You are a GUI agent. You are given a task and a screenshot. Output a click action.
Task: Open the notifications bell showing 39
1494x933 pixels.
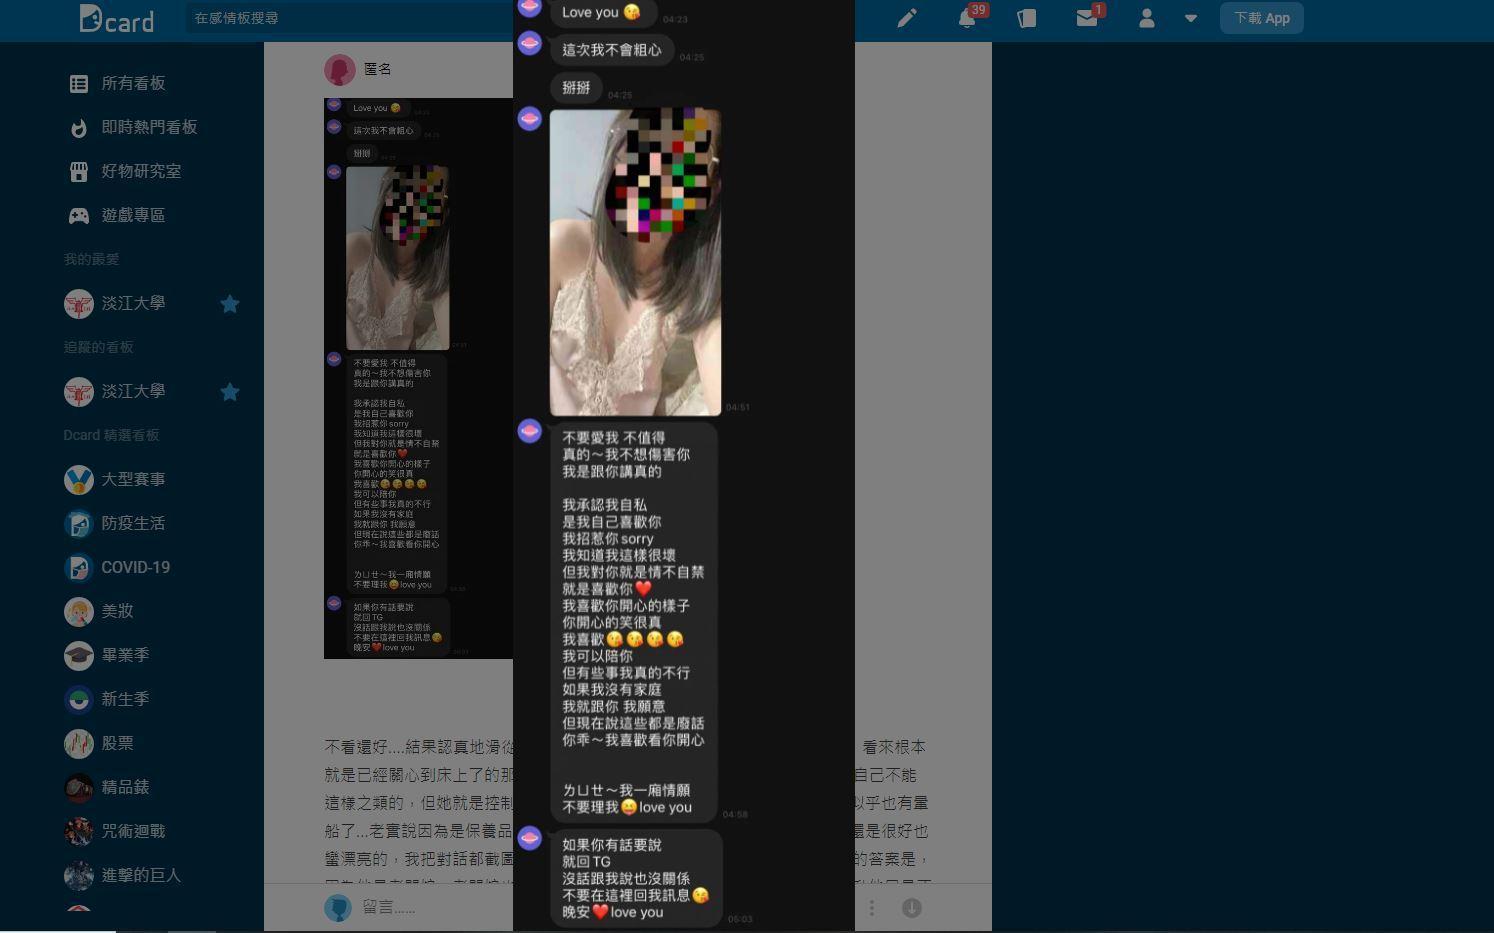click(967, 18)
